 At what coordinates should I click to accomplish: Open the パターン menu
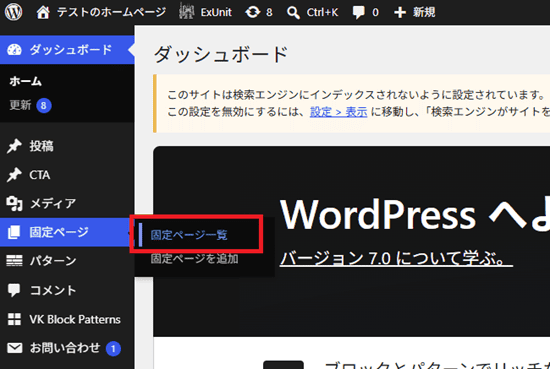click(53, 261)
